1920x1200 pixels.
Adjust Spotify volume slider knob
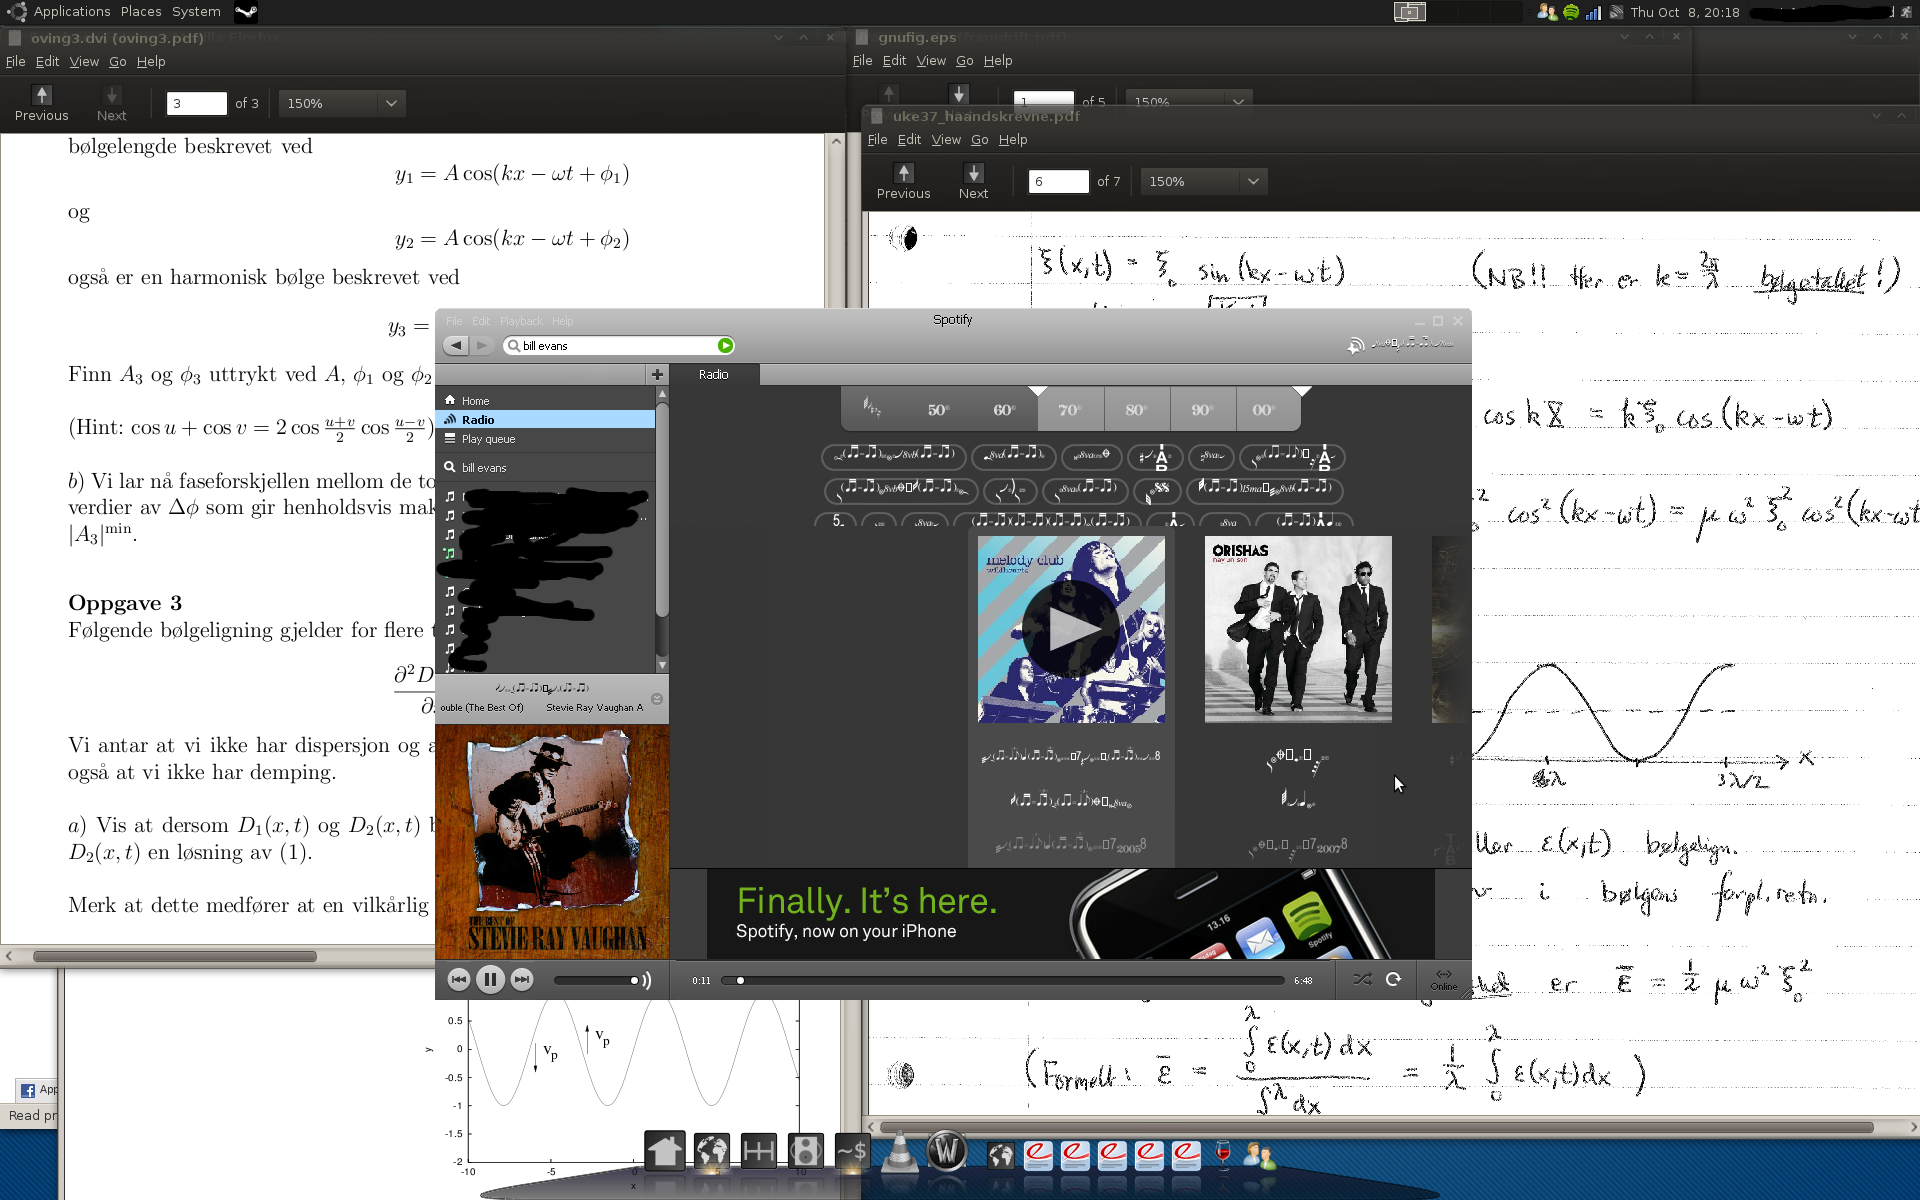click(x=634, y=980)
